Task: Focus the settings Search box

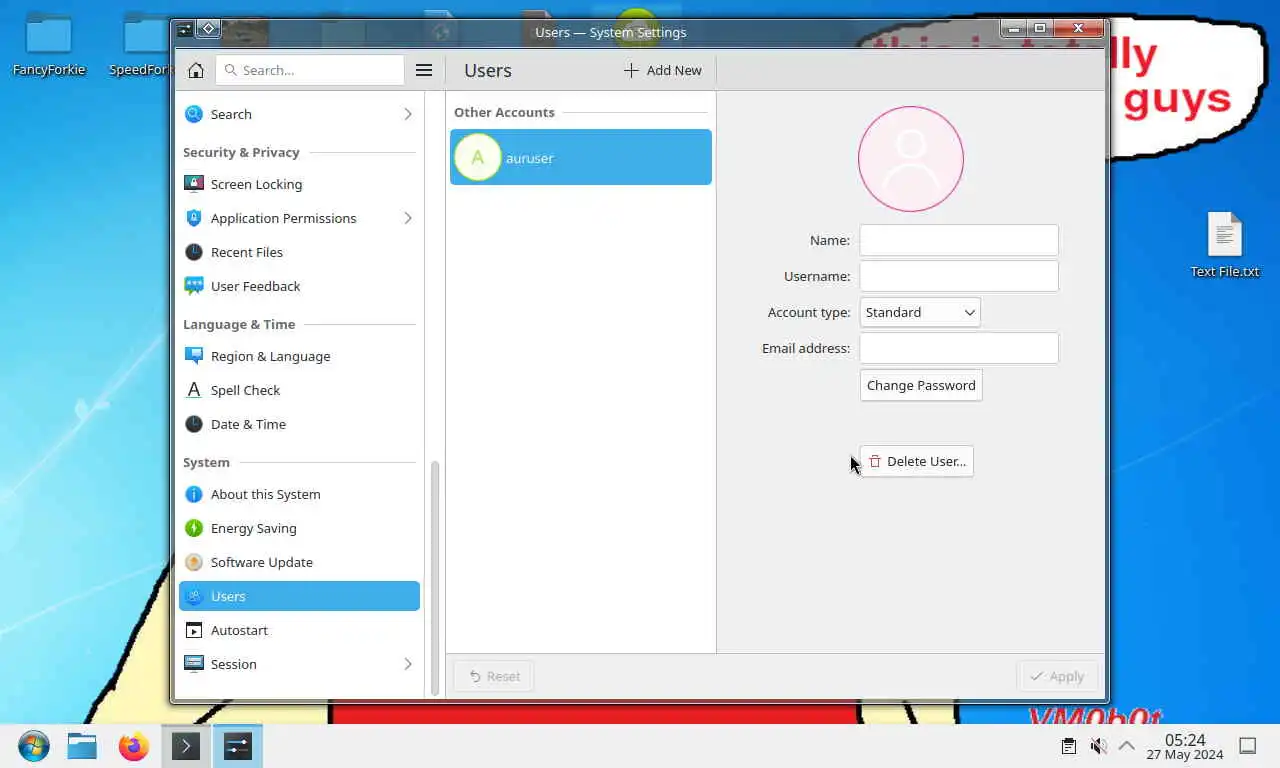Action: (310, 70)
